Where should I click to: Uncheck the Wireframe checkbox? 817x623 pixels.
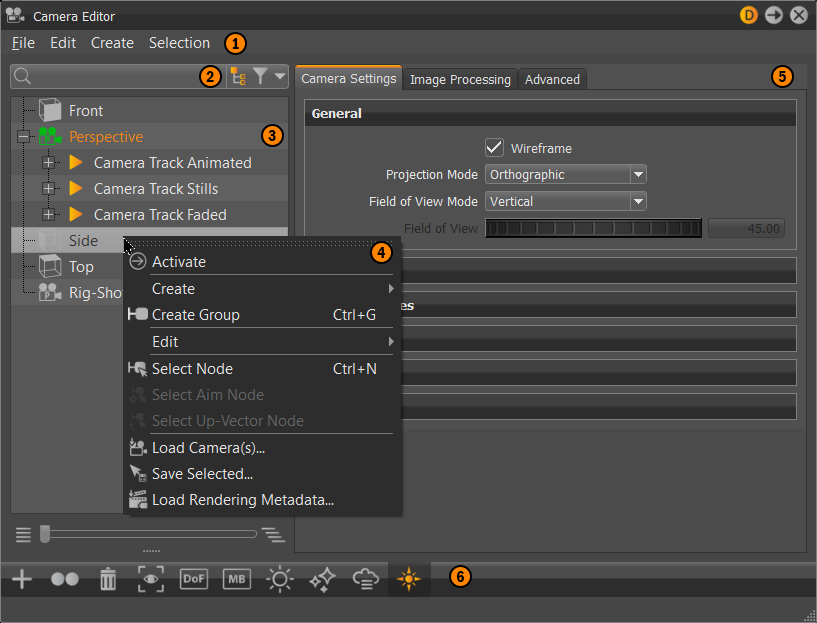(x=494, y=148)
